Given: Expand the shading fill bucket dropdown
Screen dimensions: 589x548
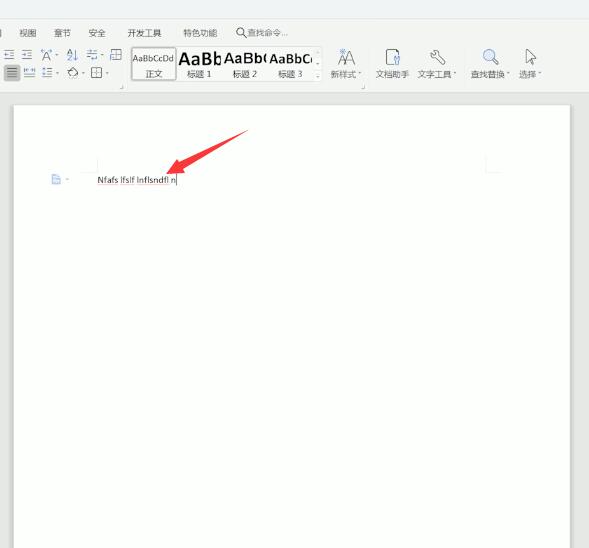Looking at the screenshot, I should tap(83, 73).
